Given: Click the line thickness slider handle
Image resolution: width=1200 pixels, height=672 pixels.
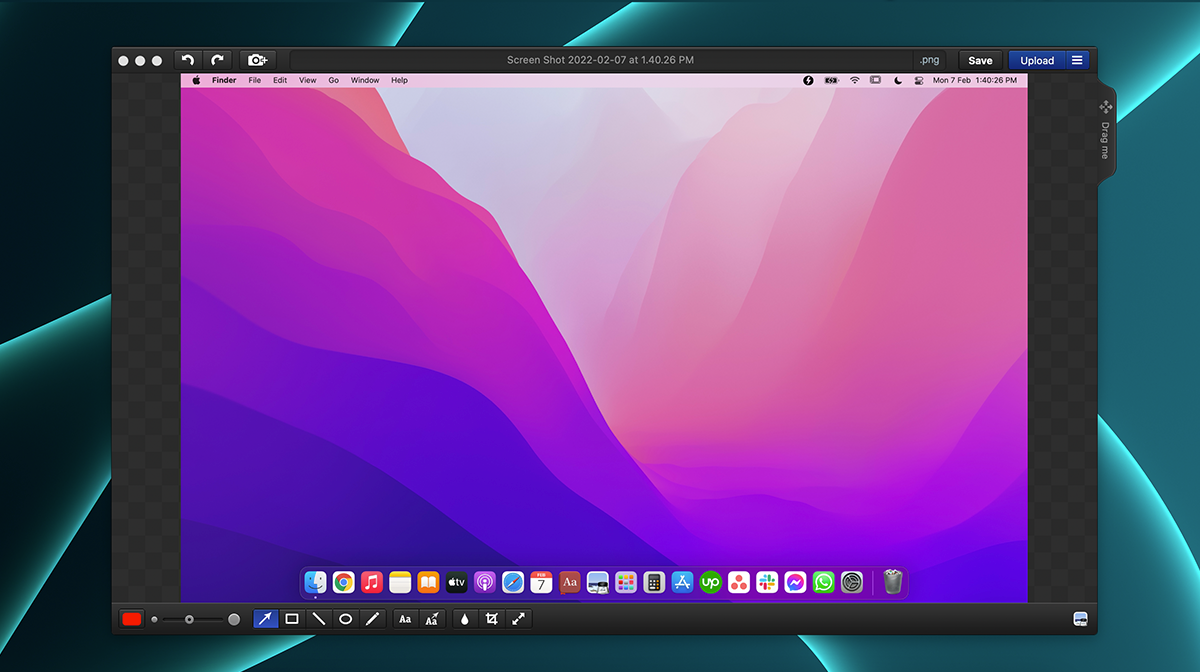Looking at the screenshot, I should 189,620.
